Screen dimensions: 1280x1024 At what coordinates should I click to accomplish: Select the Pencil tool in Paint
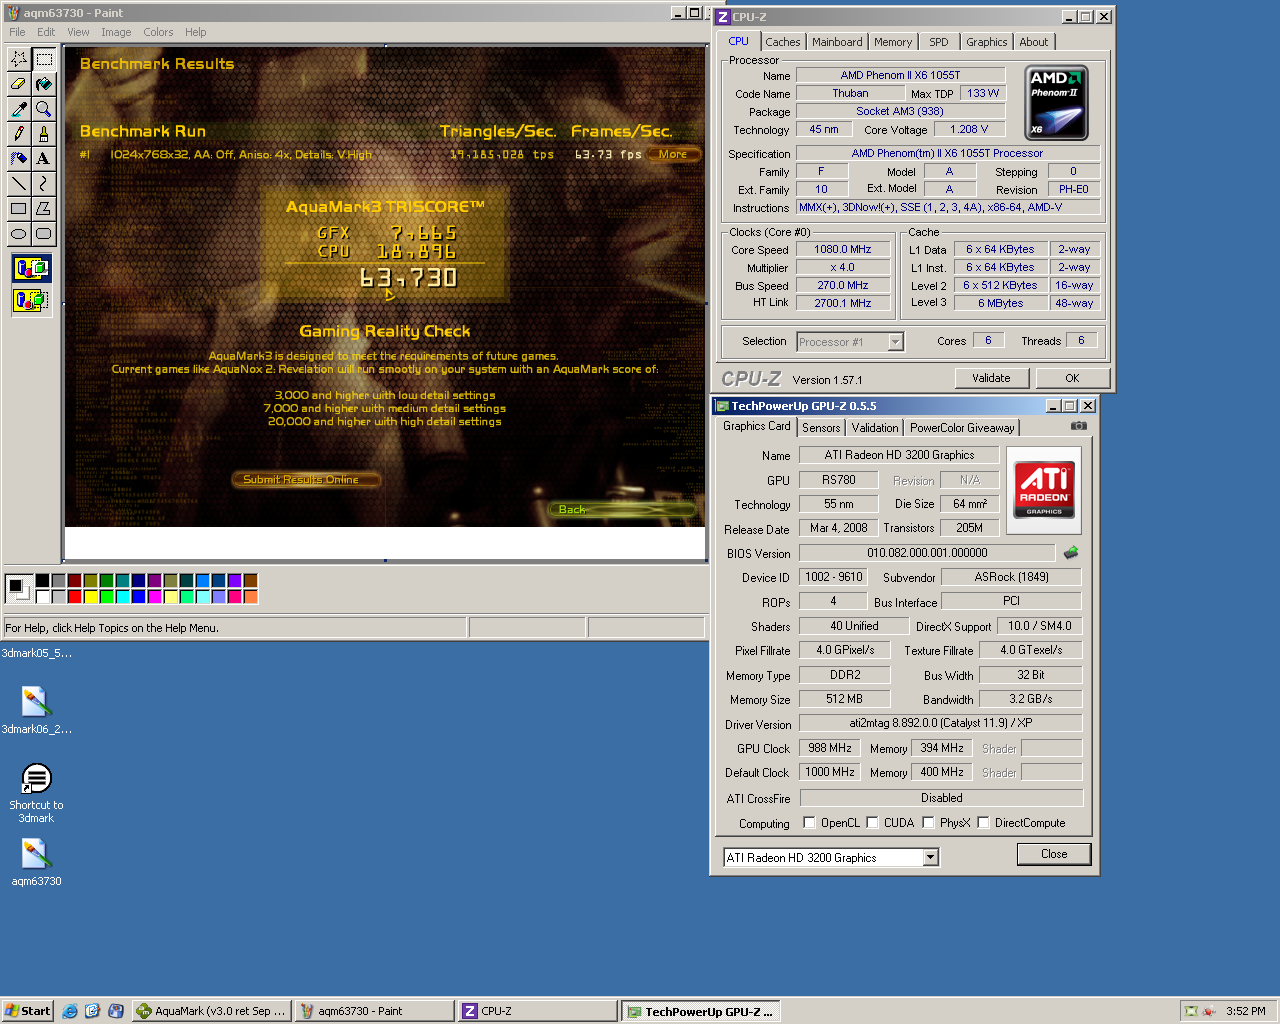click(19, 134)
